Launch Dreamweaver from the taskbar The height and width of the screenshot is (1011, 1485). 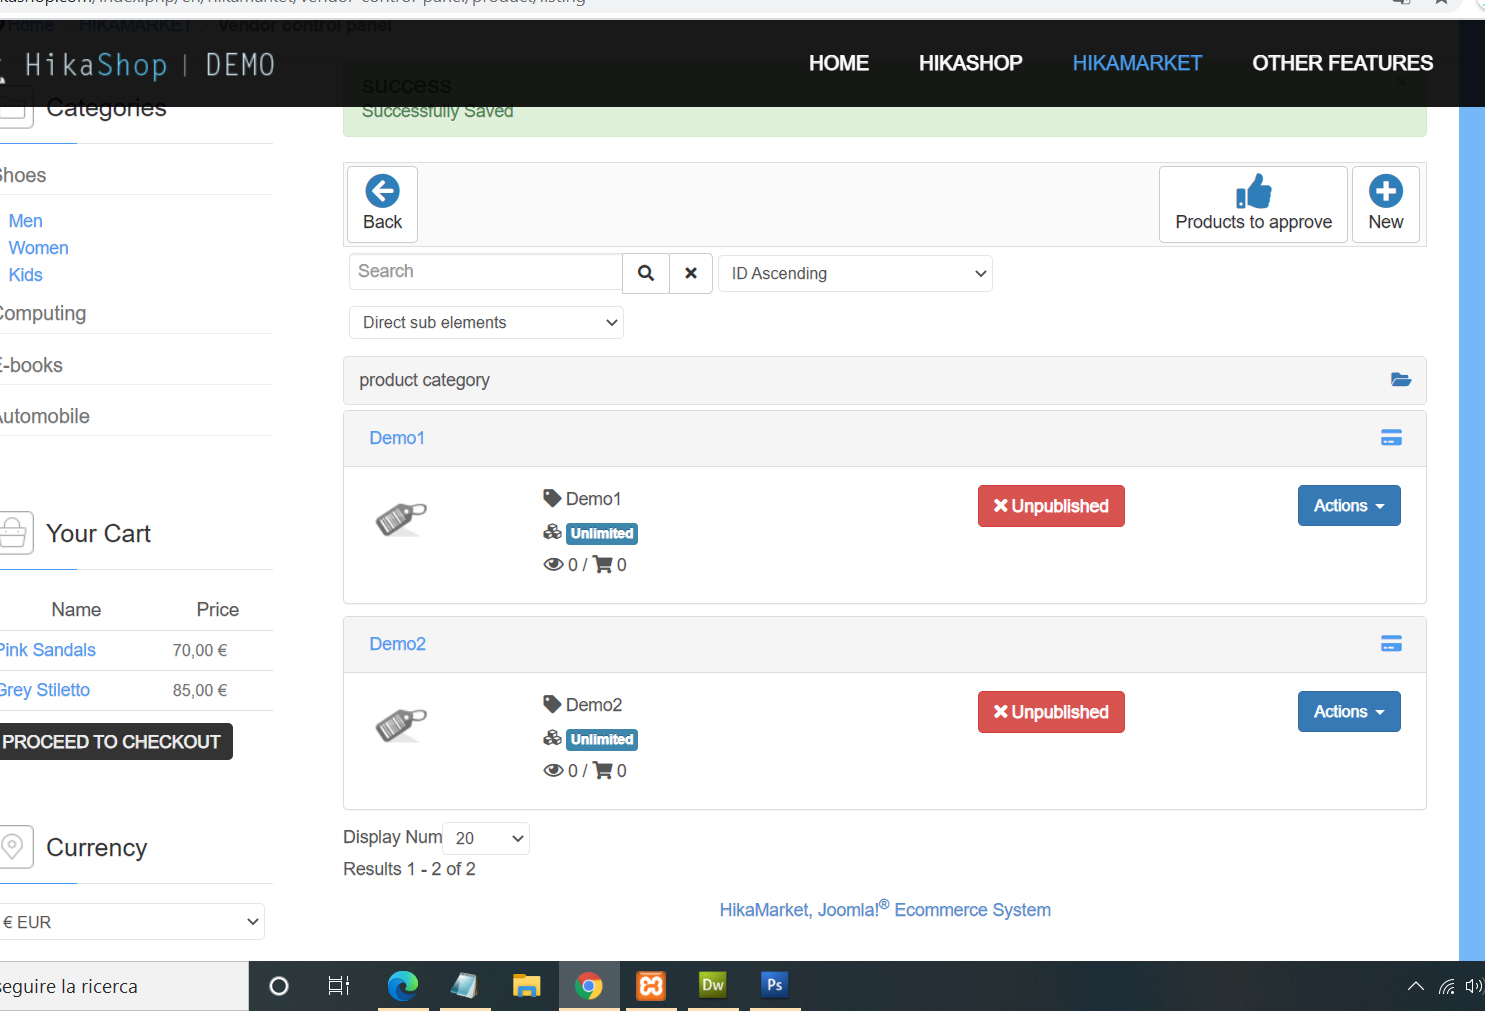click(x=713, y=986)
